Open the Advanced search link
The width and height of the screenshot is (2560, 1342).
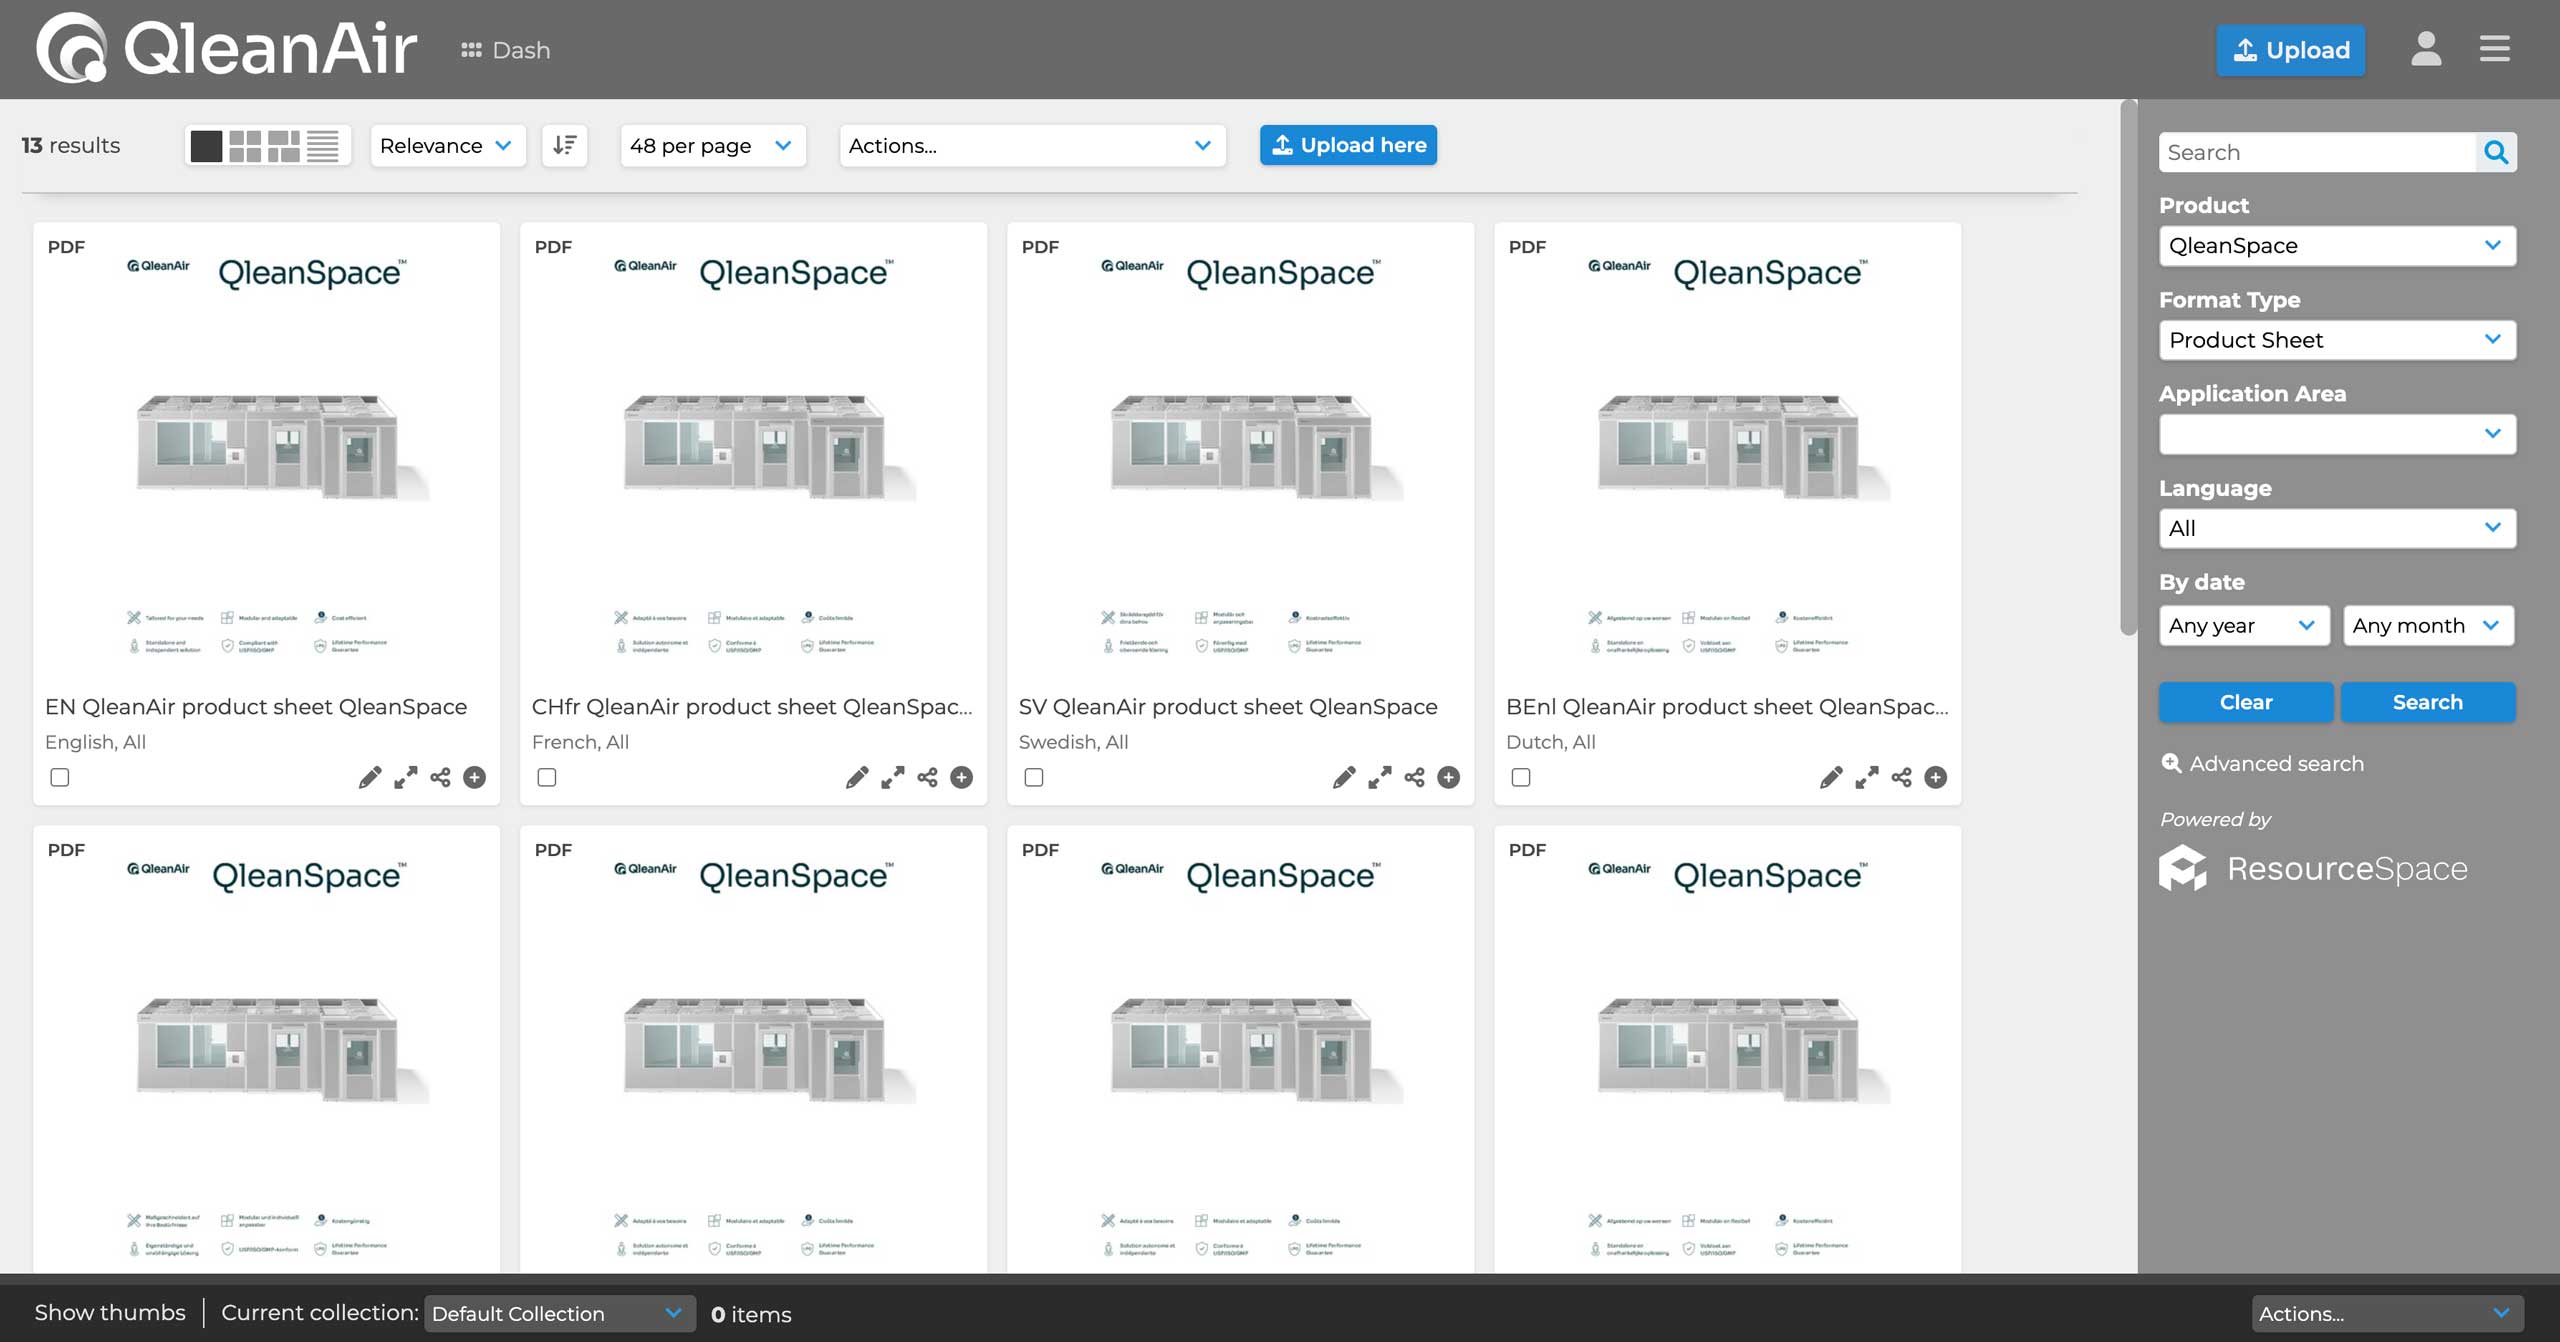[x=2263, y=763]
